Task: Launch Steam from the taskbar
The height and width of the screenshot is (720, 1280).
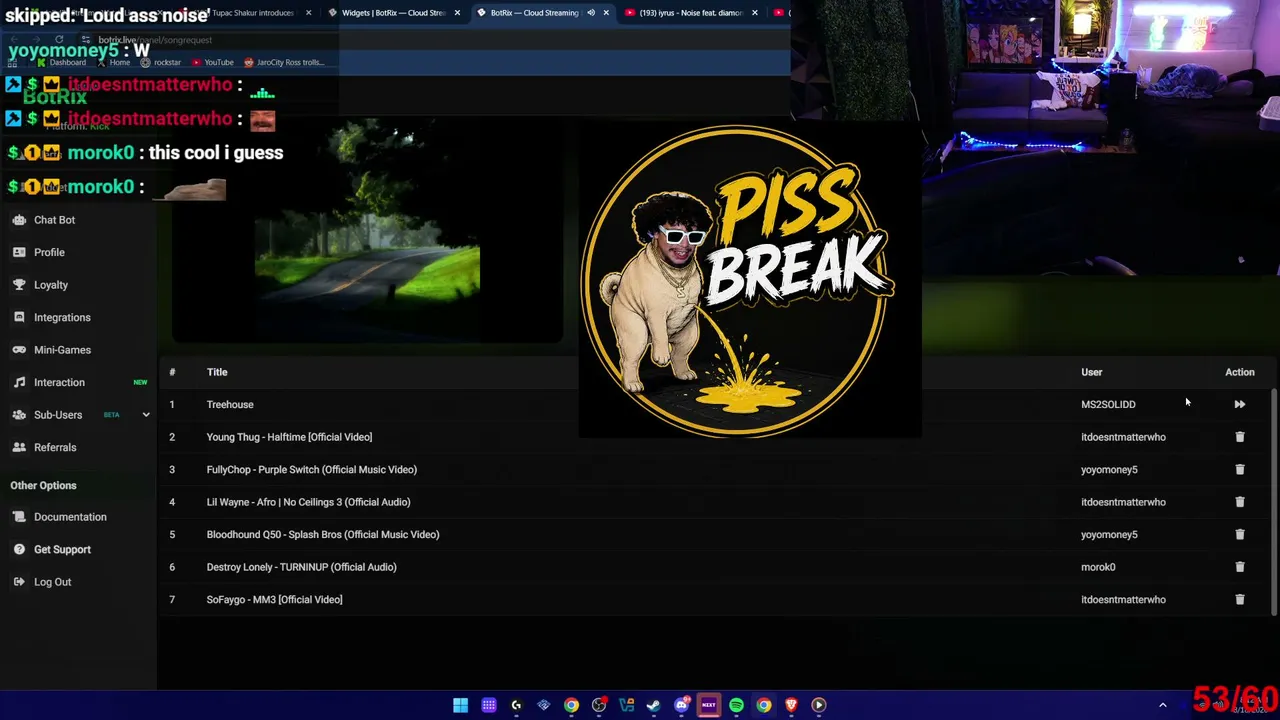Action: (x=654, y=705)
